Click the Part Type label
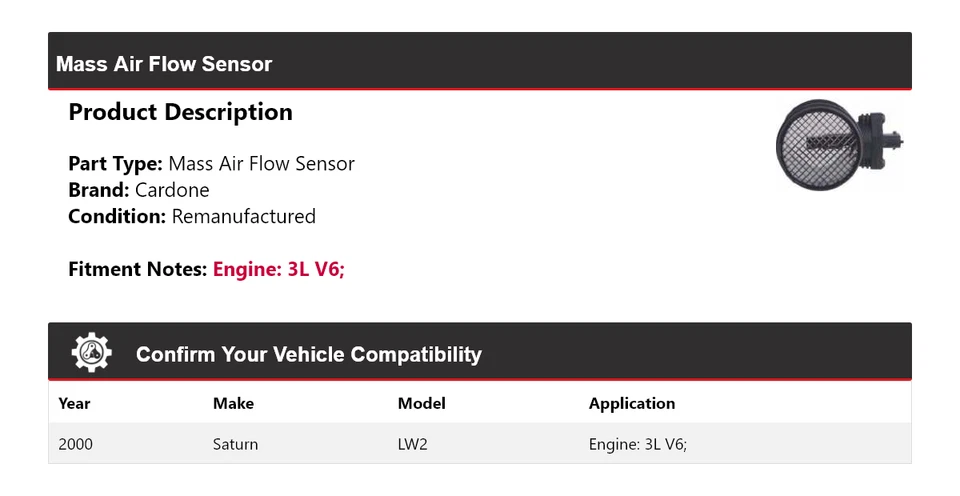This screenshot has width=960, height=496. [115, 164]
